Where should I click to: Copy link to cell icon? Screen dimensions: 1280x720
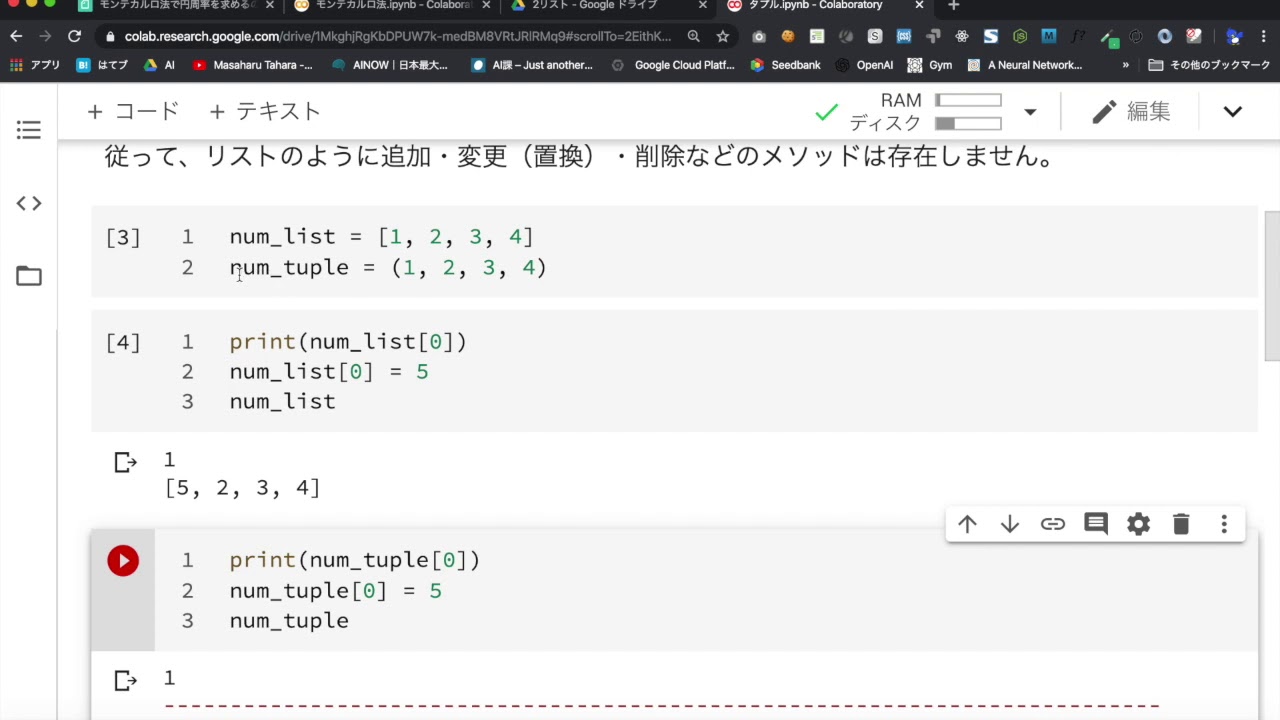tap(1053, 524)
